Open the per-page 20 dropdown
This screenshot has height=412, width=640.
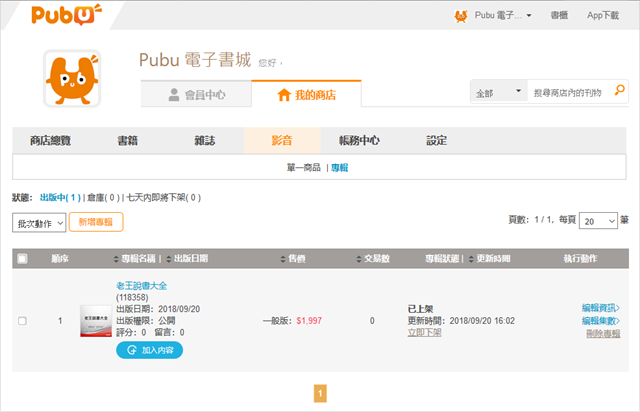click(x=598, y=221)
